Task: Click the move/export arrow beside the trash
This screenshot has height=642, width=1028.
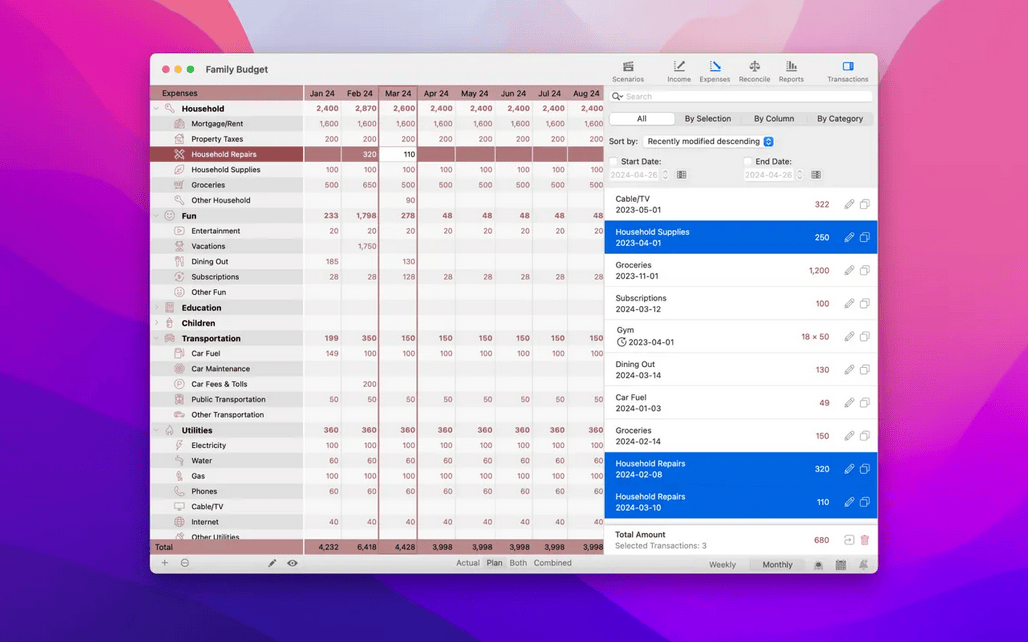Action: point(849,540)
